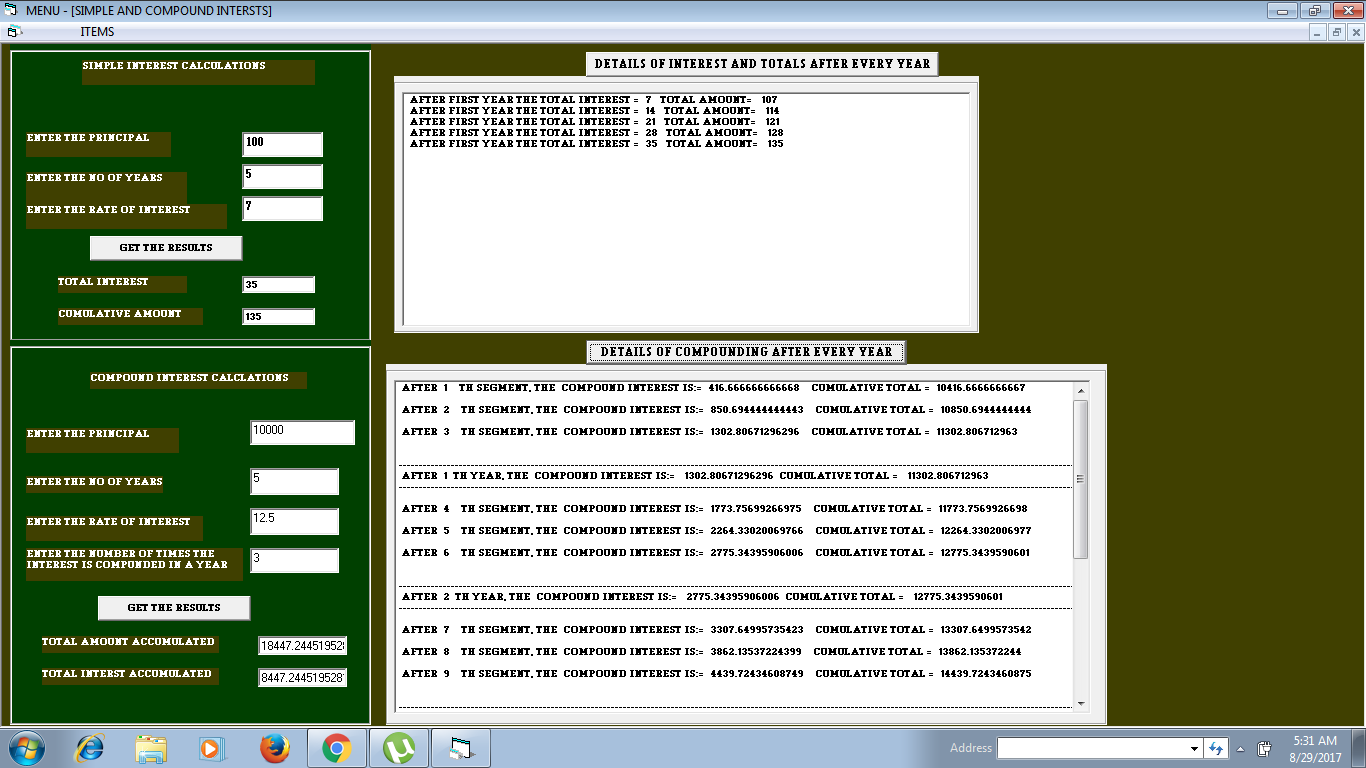The width and height of the screenshot is (1366, 768).
Task: Select the AFTER 2 TH YEAR summary row
Action: [703, 597]
